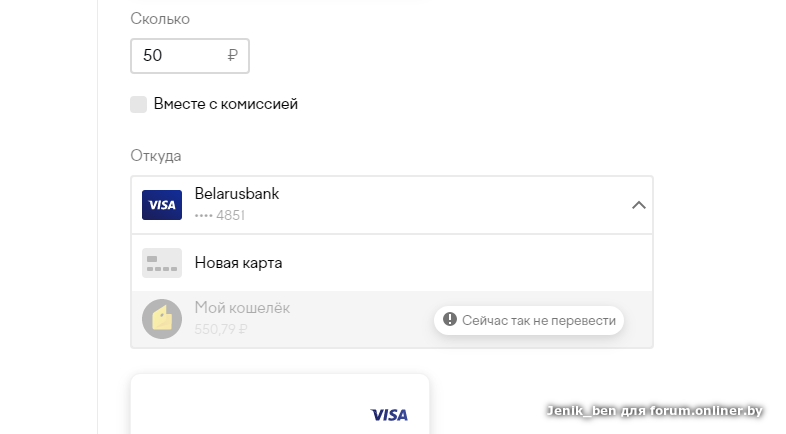
Task: Click the "Вместе с комиссией" label text
Action: click(226, 104)
